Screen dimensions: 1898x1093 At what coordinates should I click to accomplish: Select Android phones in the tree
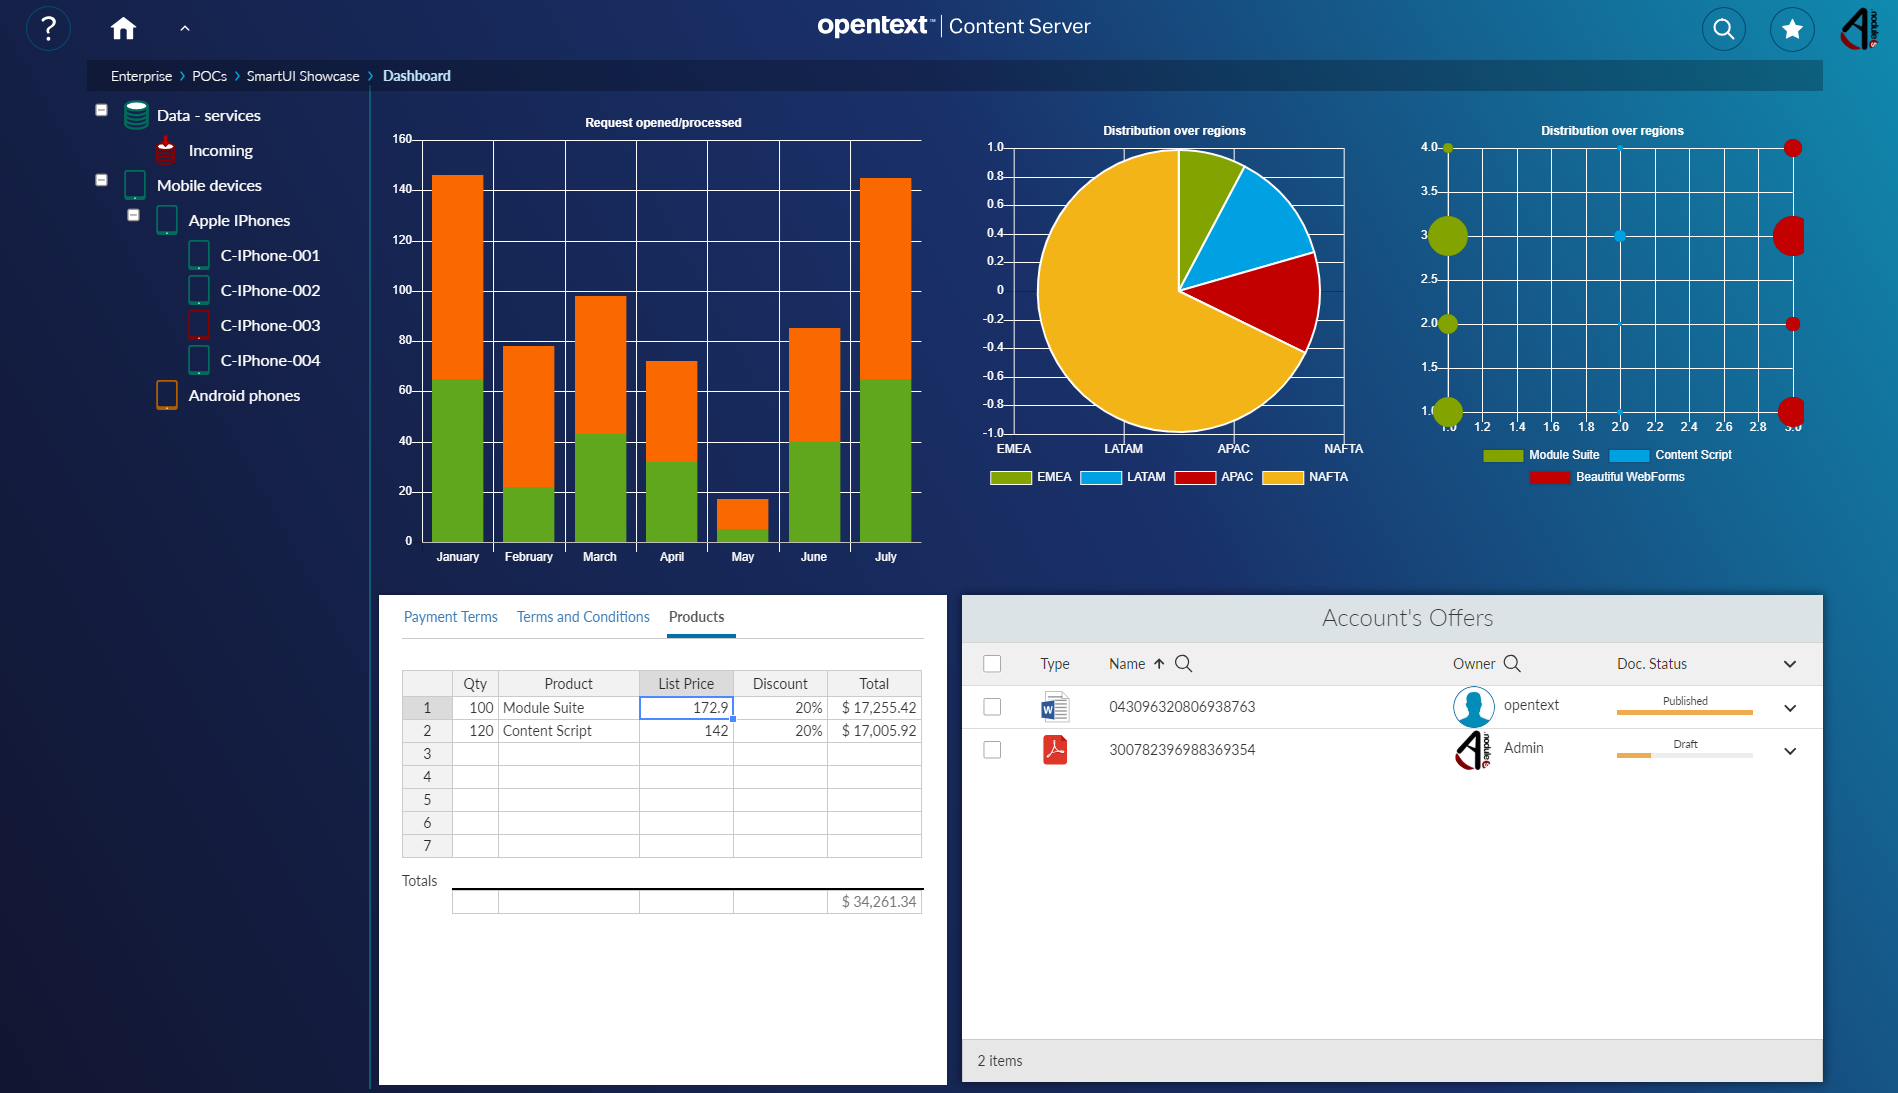[244, 395]
